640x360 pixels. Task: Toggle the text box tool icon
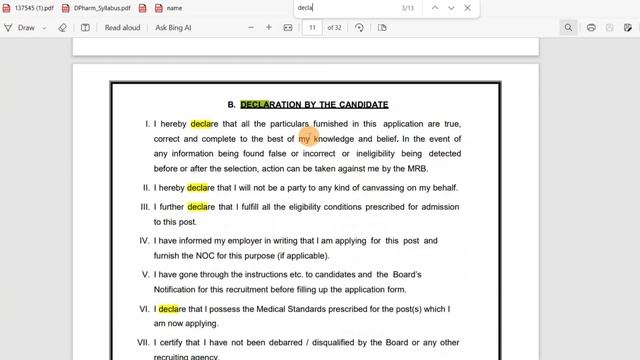point(85,28)
